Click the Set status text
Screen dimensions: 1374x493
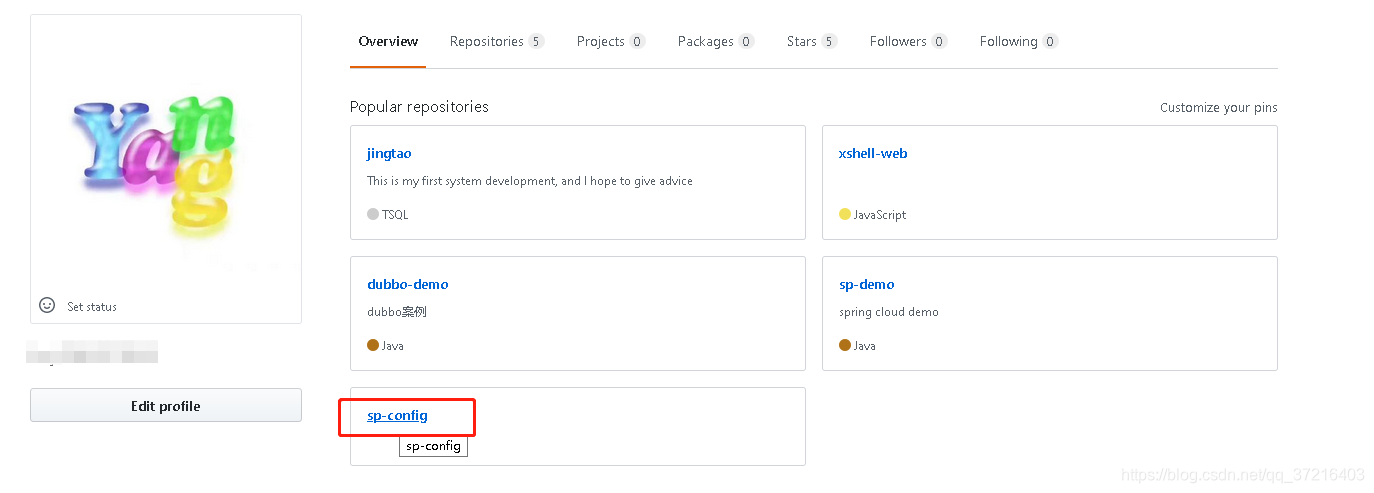click(x=92, y=307)
